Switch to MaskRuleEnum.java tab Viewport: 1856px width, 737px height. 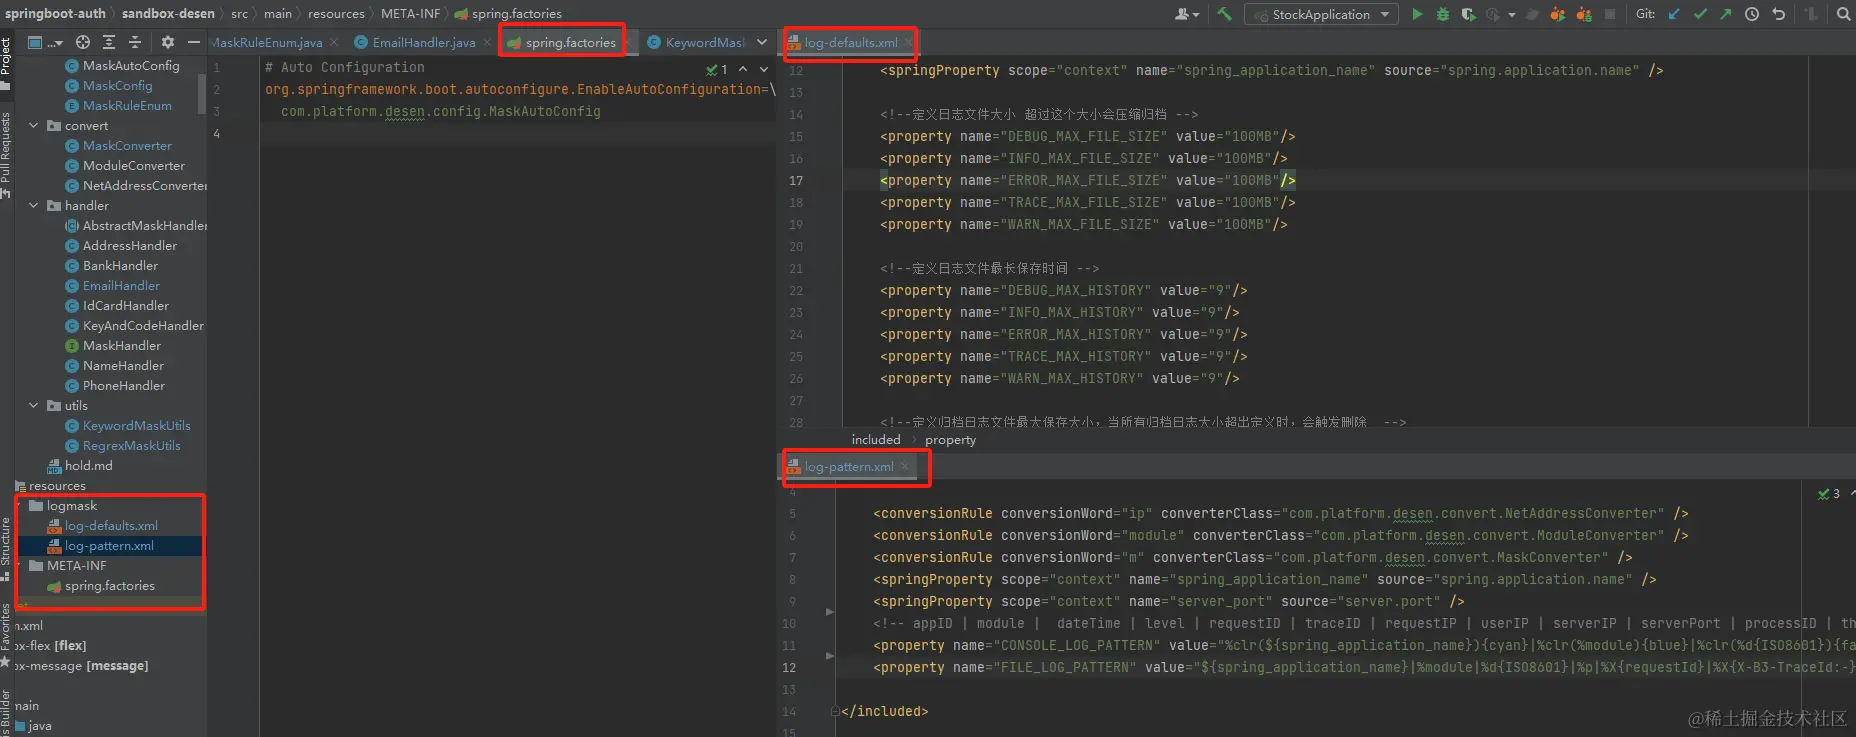(267, 42)
